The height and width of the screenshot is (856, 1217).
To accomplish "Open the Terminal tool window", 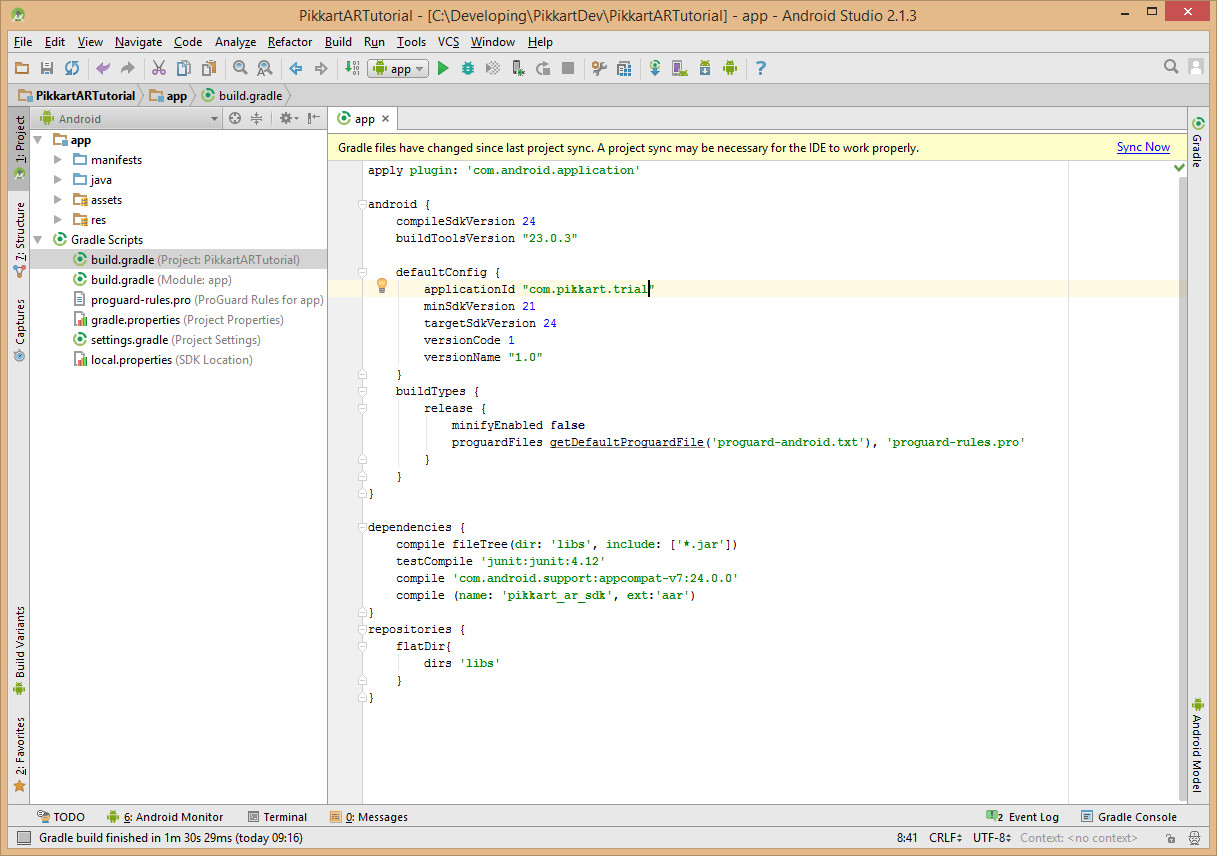I will pyautogui.click(x=277, y=817).
